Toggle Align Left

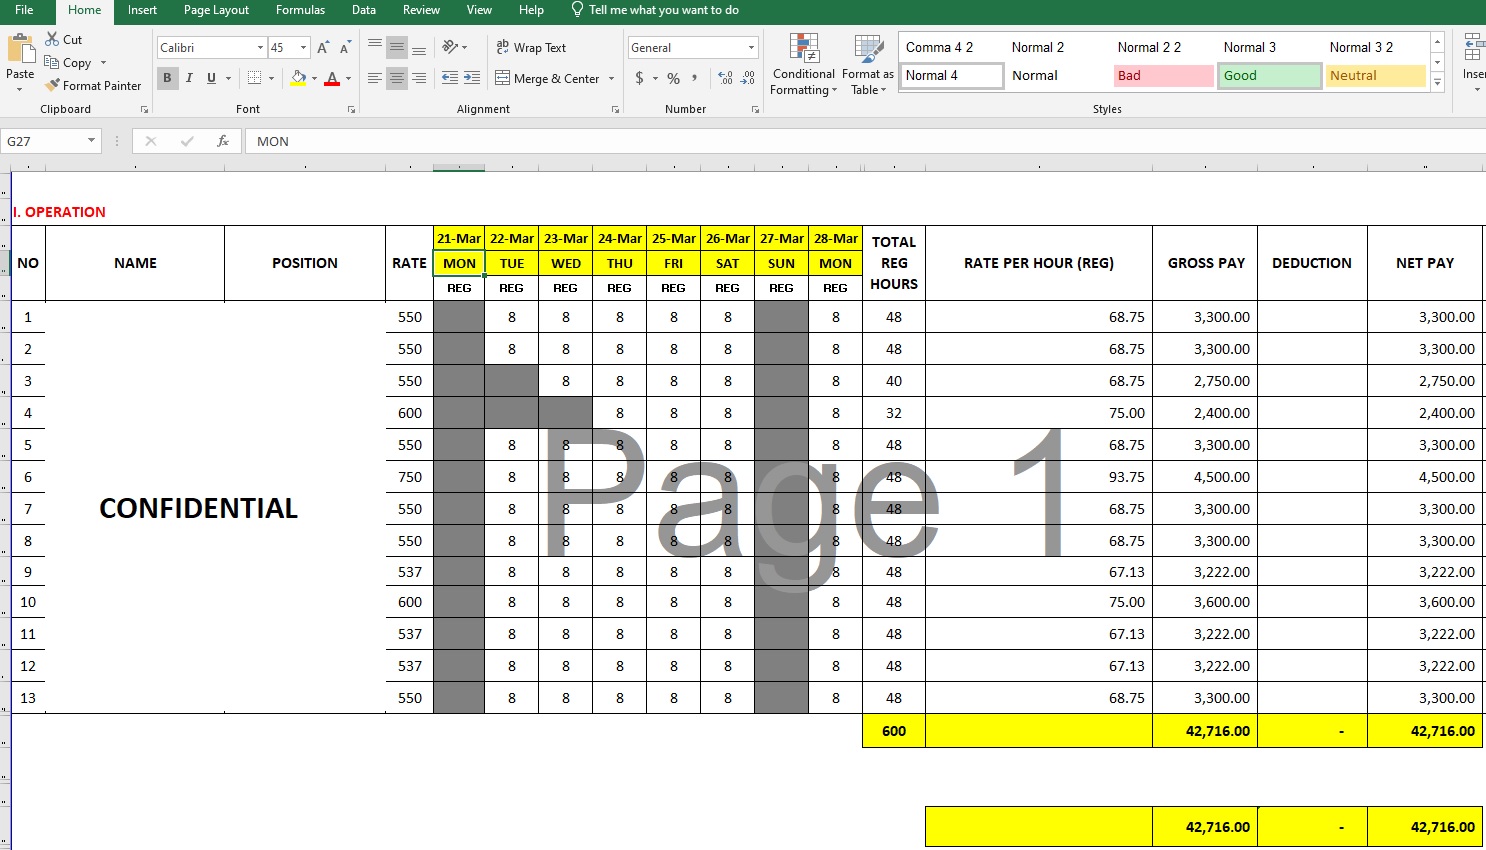(x=375, y=78)
